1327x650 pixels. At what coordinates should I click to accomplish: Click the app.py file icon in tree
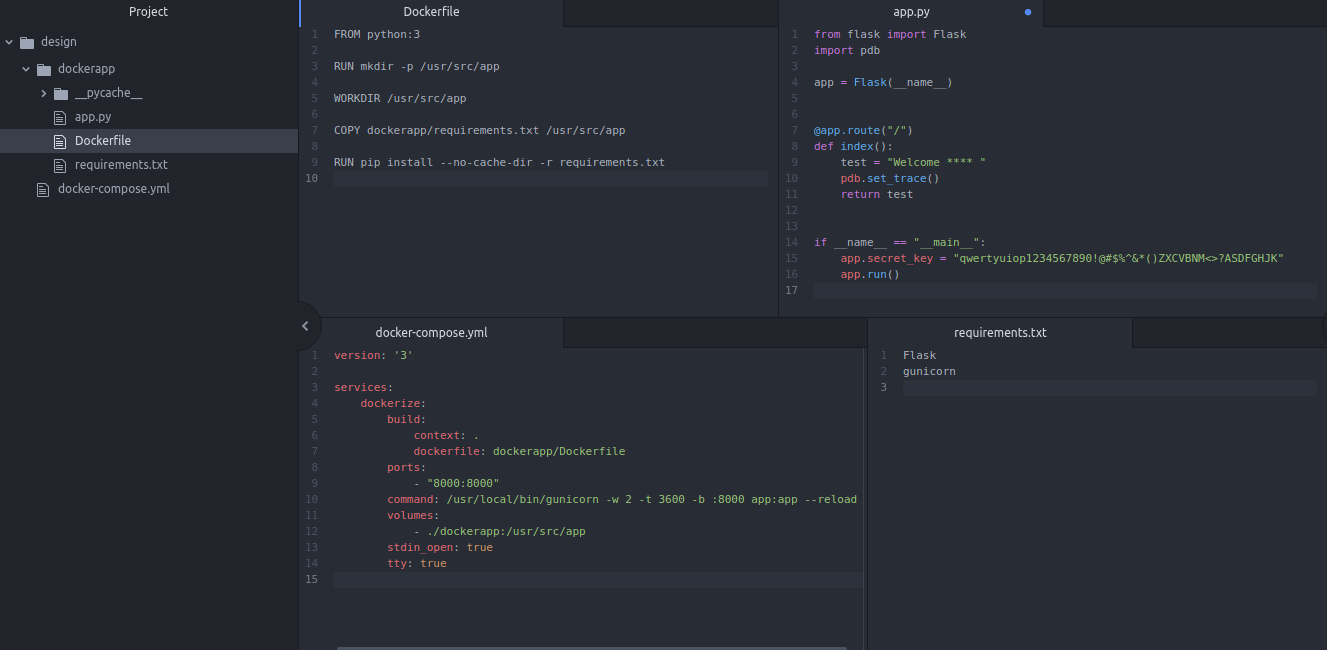[x=60, y=117]
